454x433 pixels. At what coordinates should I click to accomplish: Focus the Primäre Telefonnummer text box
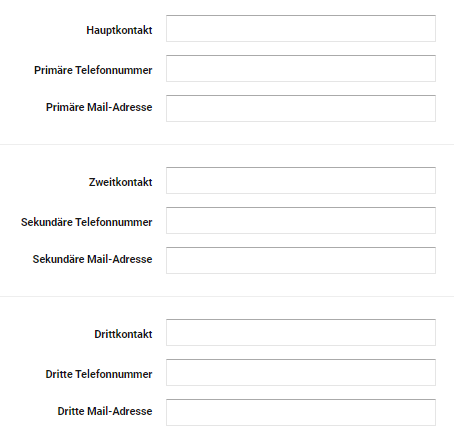301,69
